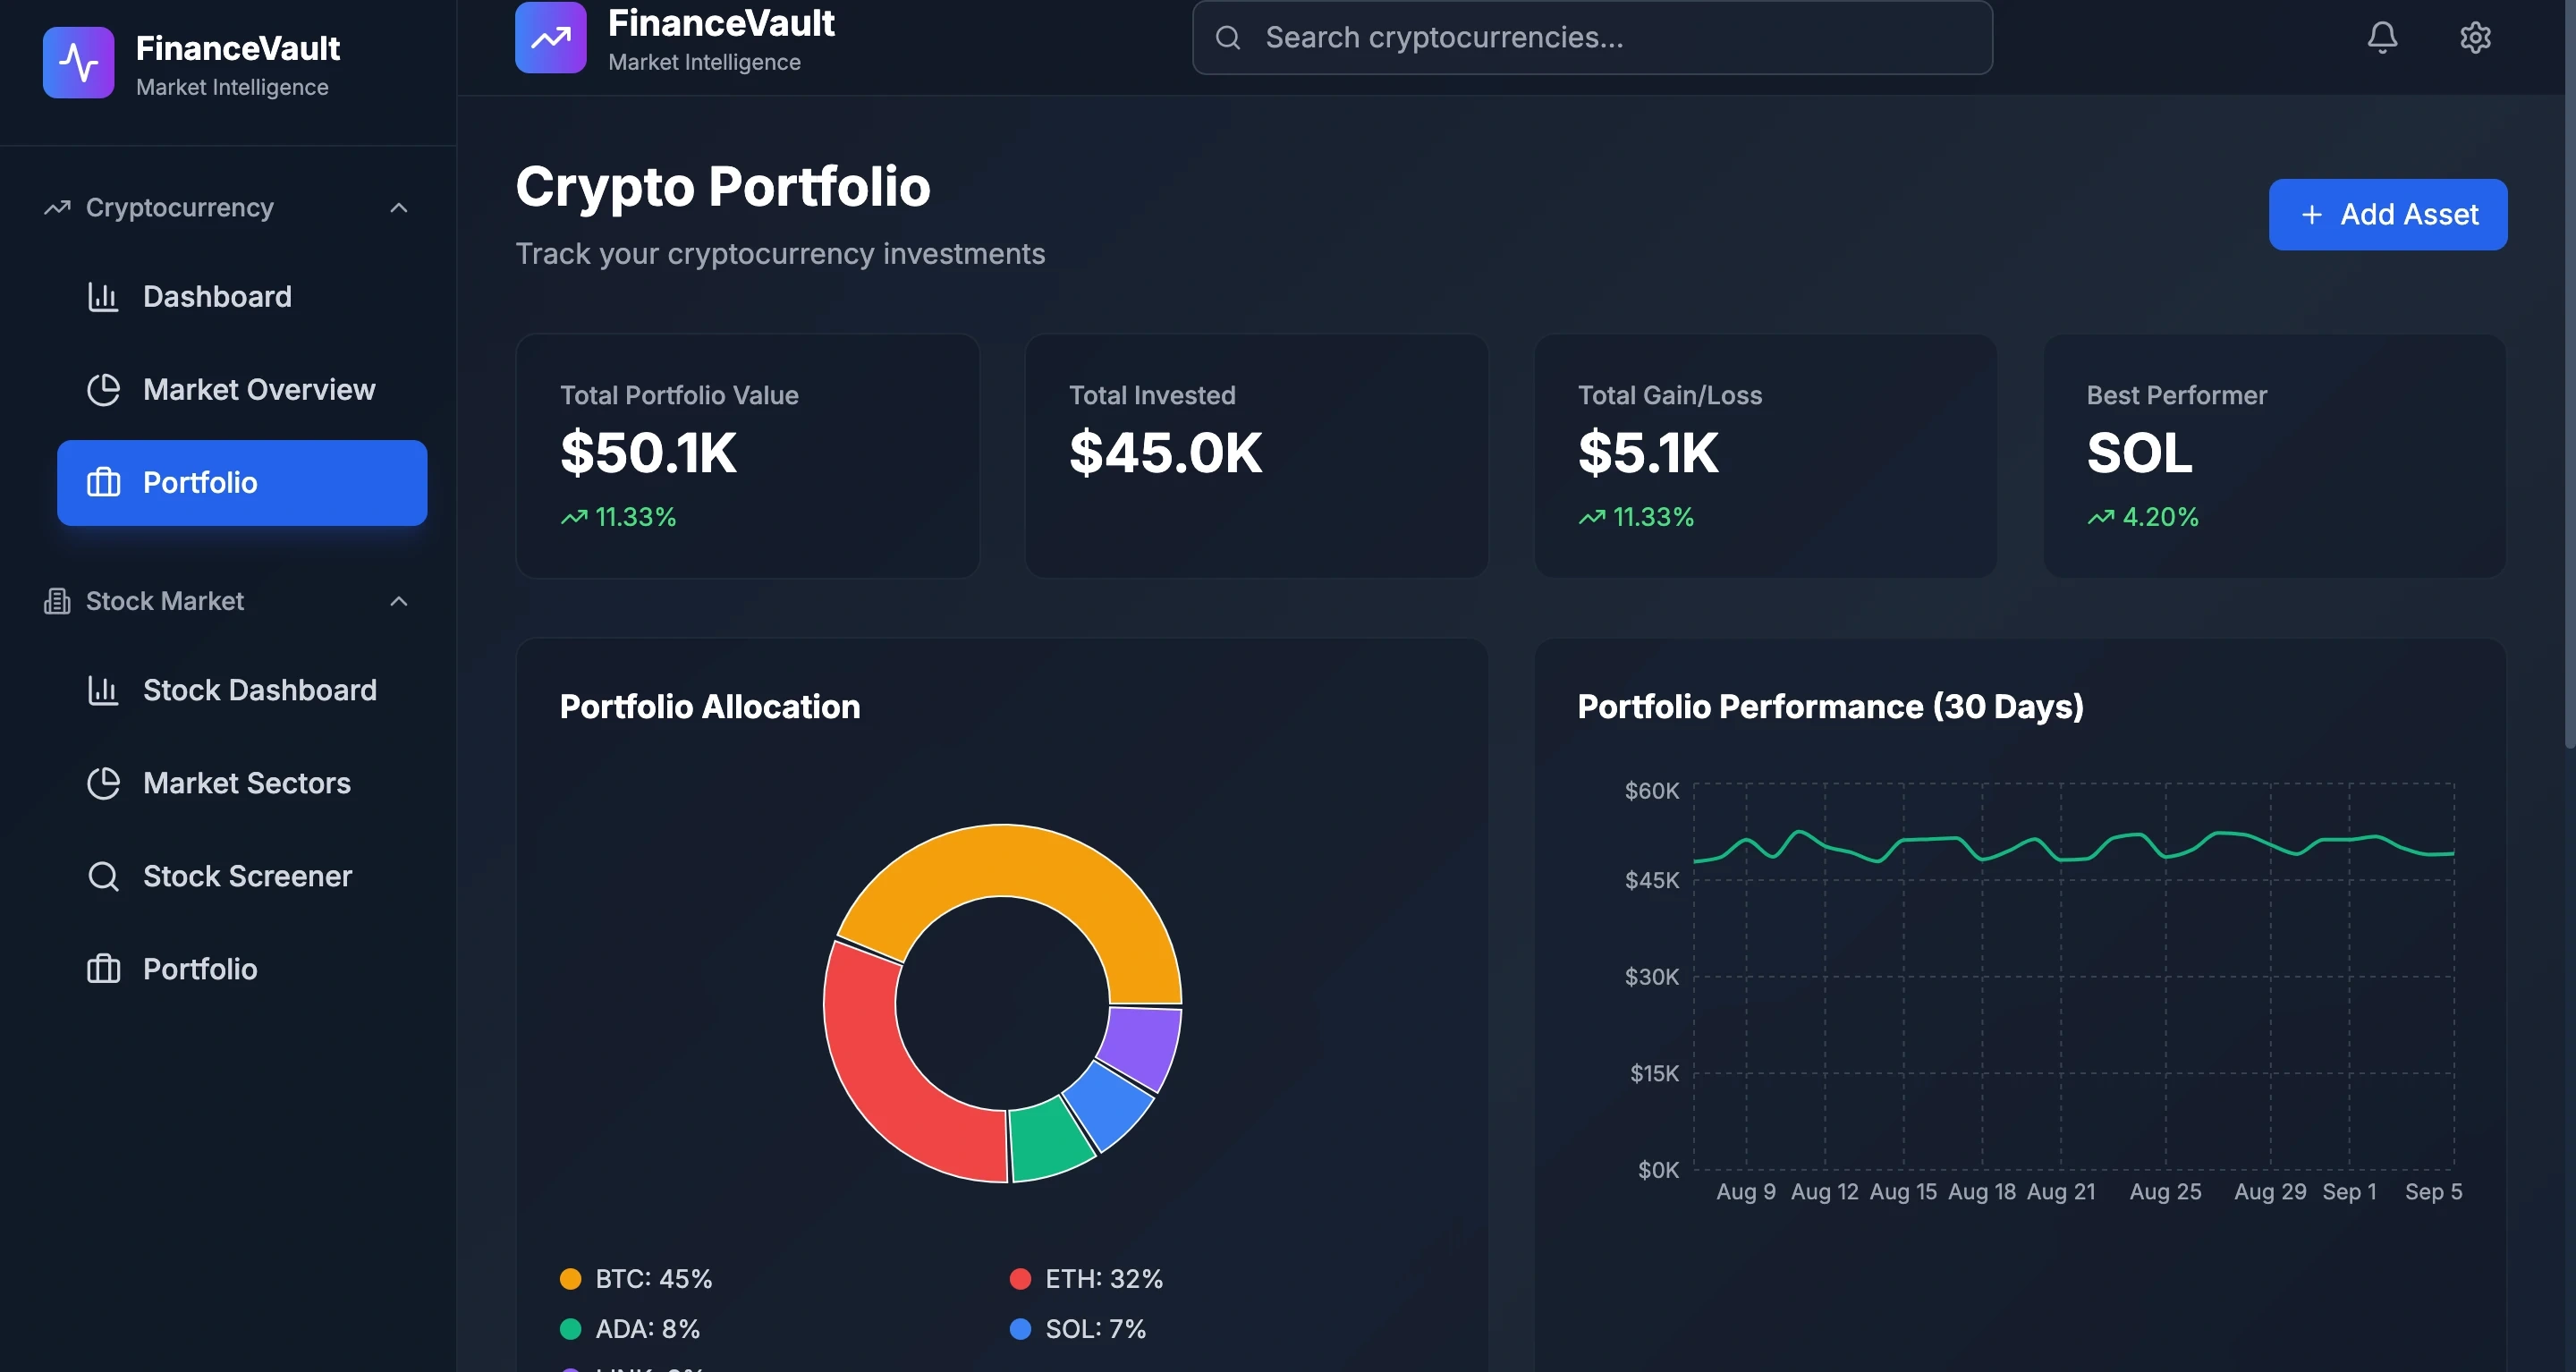Go to Stock Dashboard page
The width and height of the screenshot is (2576, 1372).
259,690
